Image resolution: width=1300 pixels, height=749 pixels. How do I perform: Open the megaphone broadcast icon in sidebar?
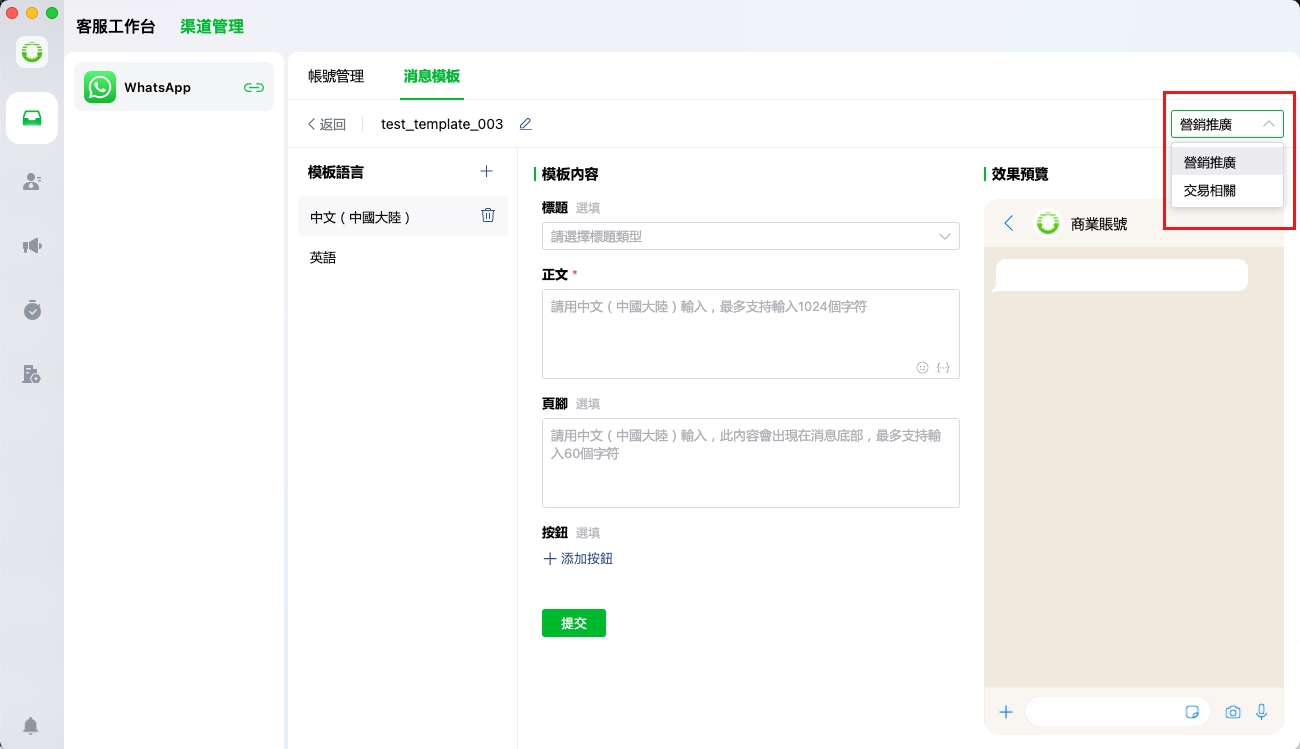(32, 246)
